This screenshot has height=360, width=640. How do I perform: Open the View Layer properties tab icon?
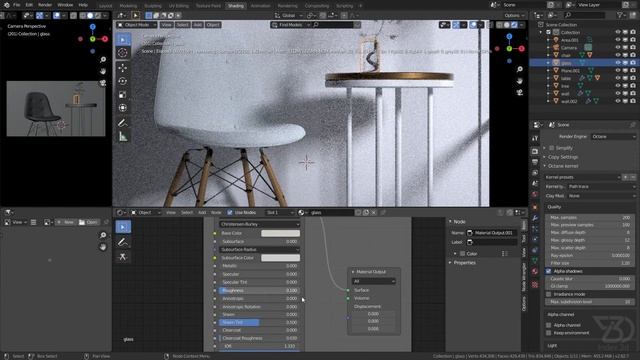tap(535, 173)
